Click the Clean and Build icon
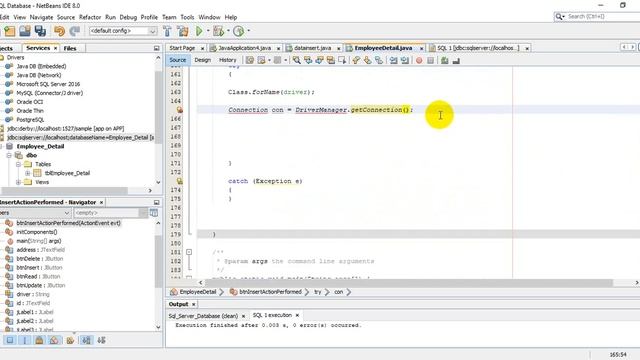Image resolution: width=640 pixels, height=360 pixels. click(x=182, y=31)
